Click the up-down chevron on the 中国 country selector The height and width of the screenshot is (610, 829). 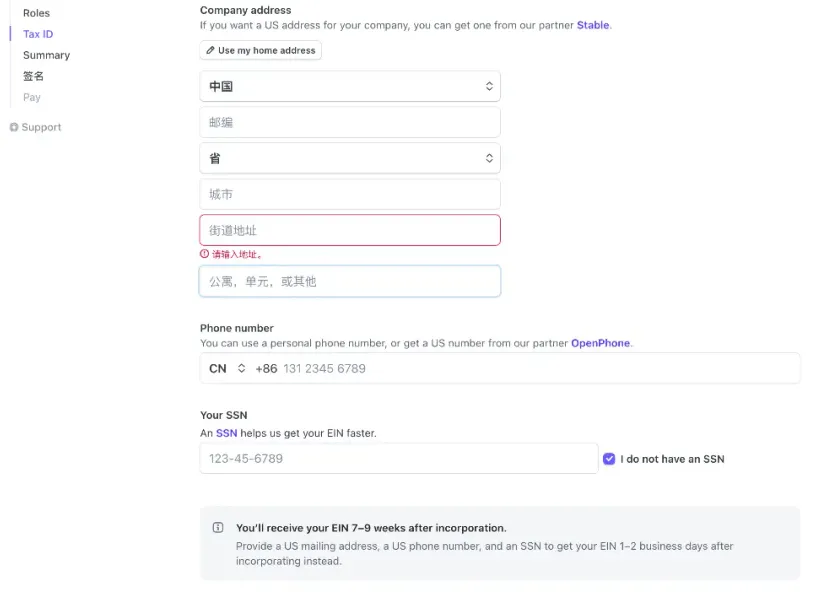[x=489, y=86]
